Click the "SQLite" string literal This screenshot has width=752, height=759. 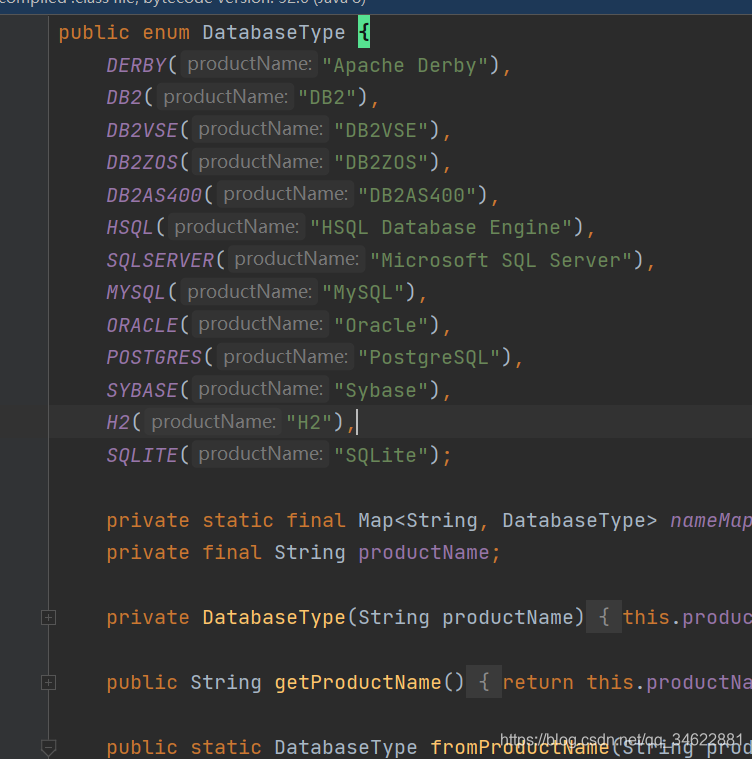coord(381,455)
